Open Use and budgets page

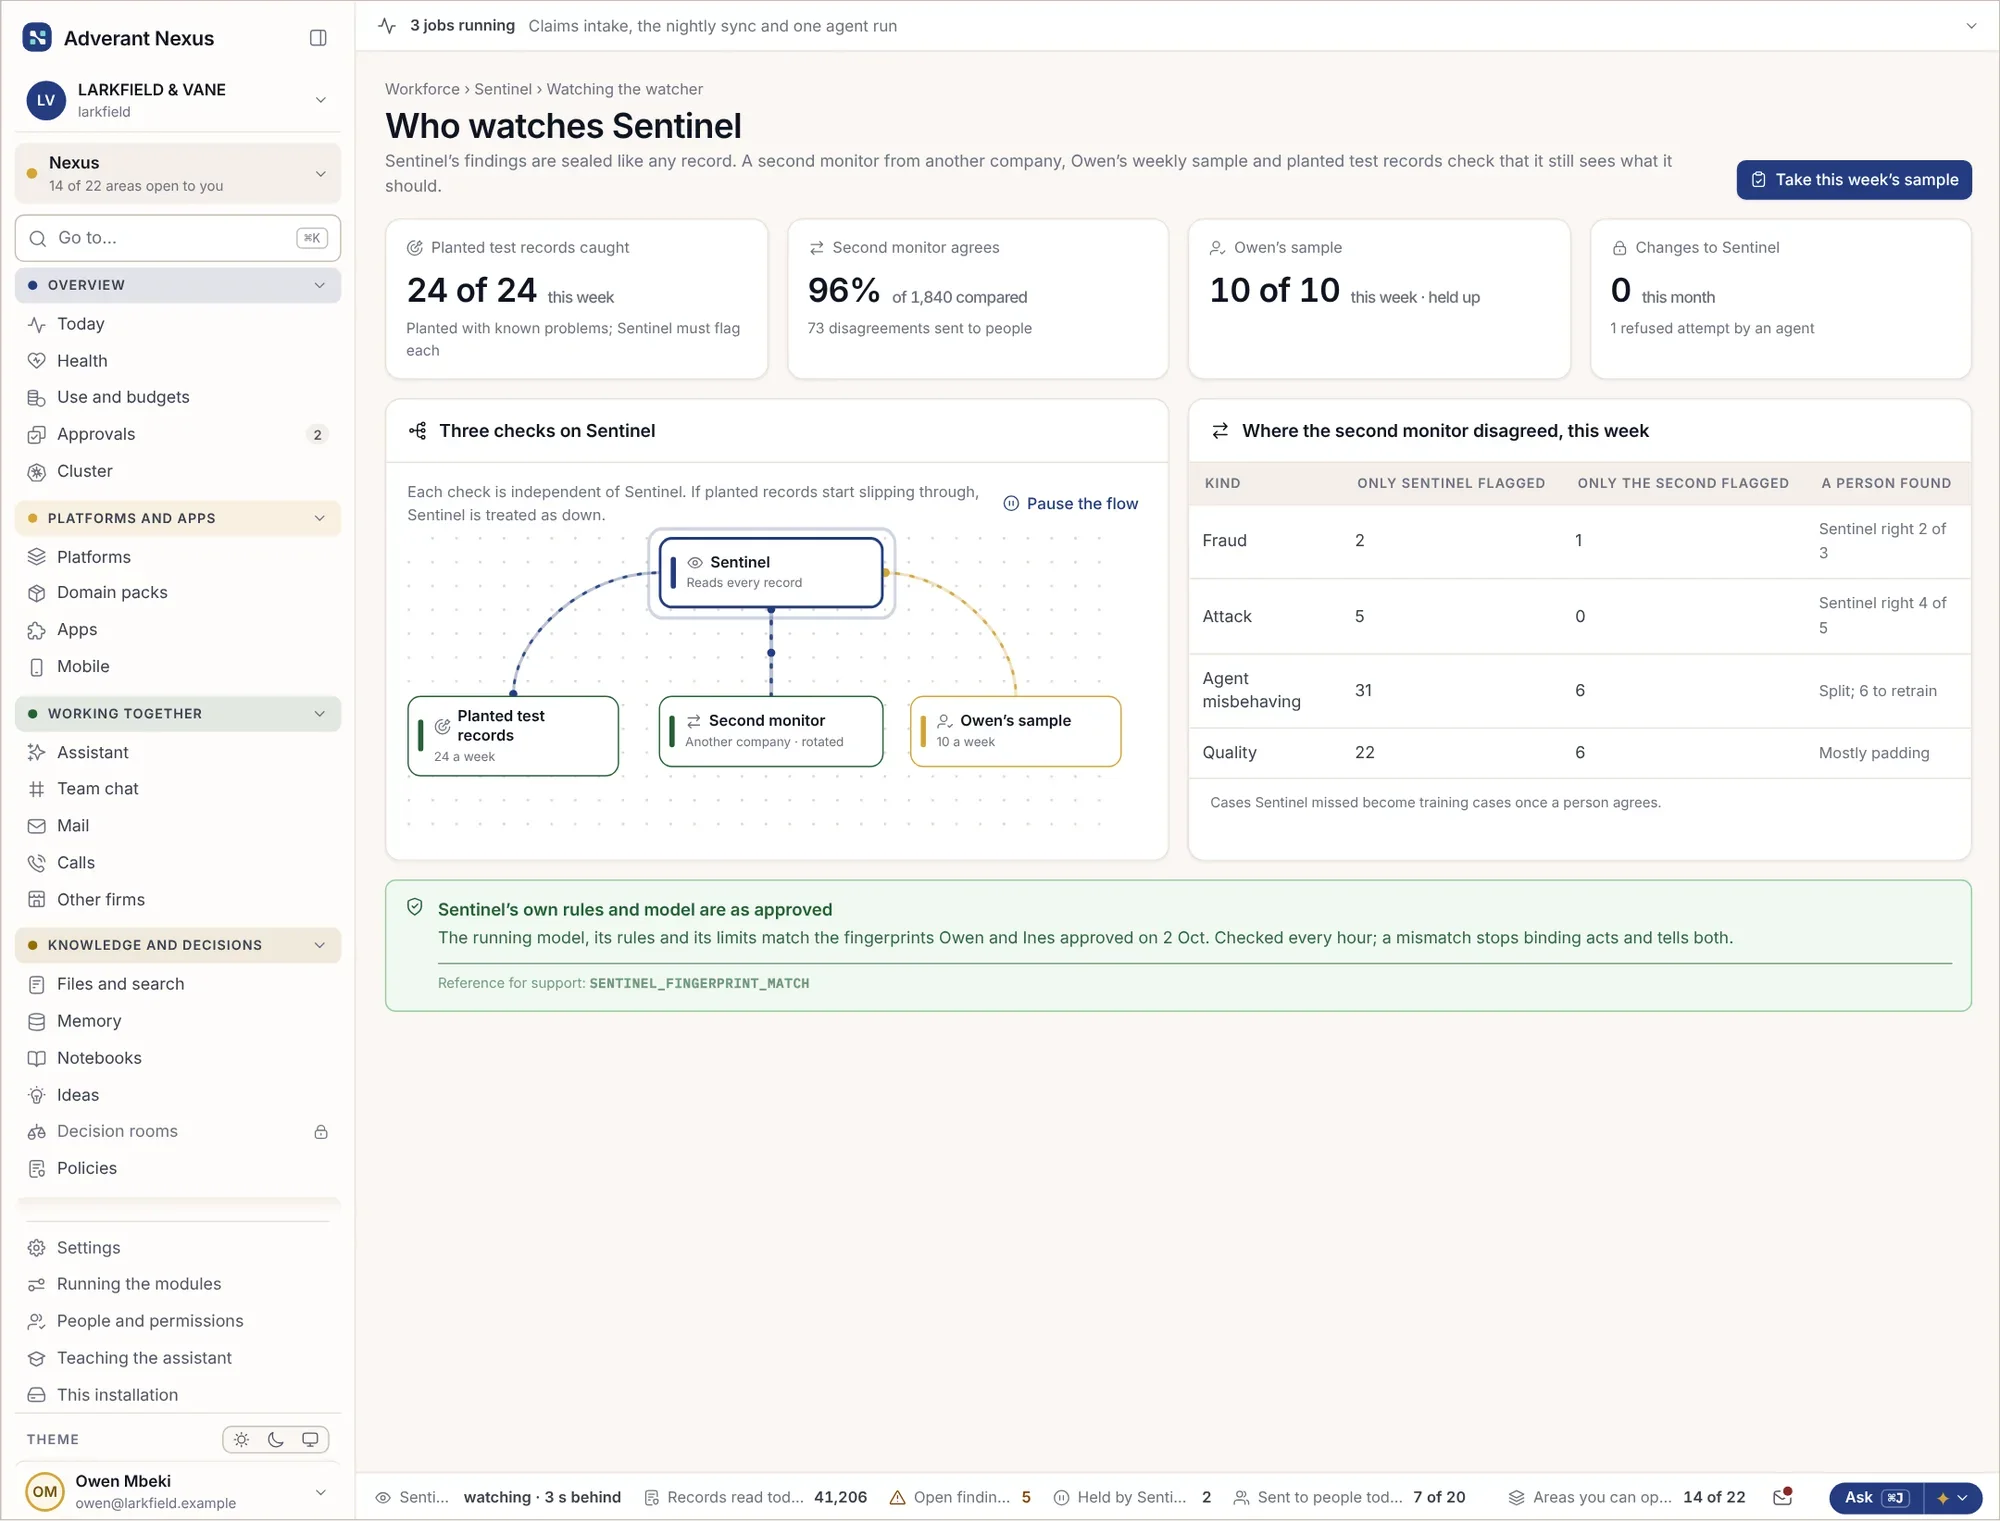178,398
